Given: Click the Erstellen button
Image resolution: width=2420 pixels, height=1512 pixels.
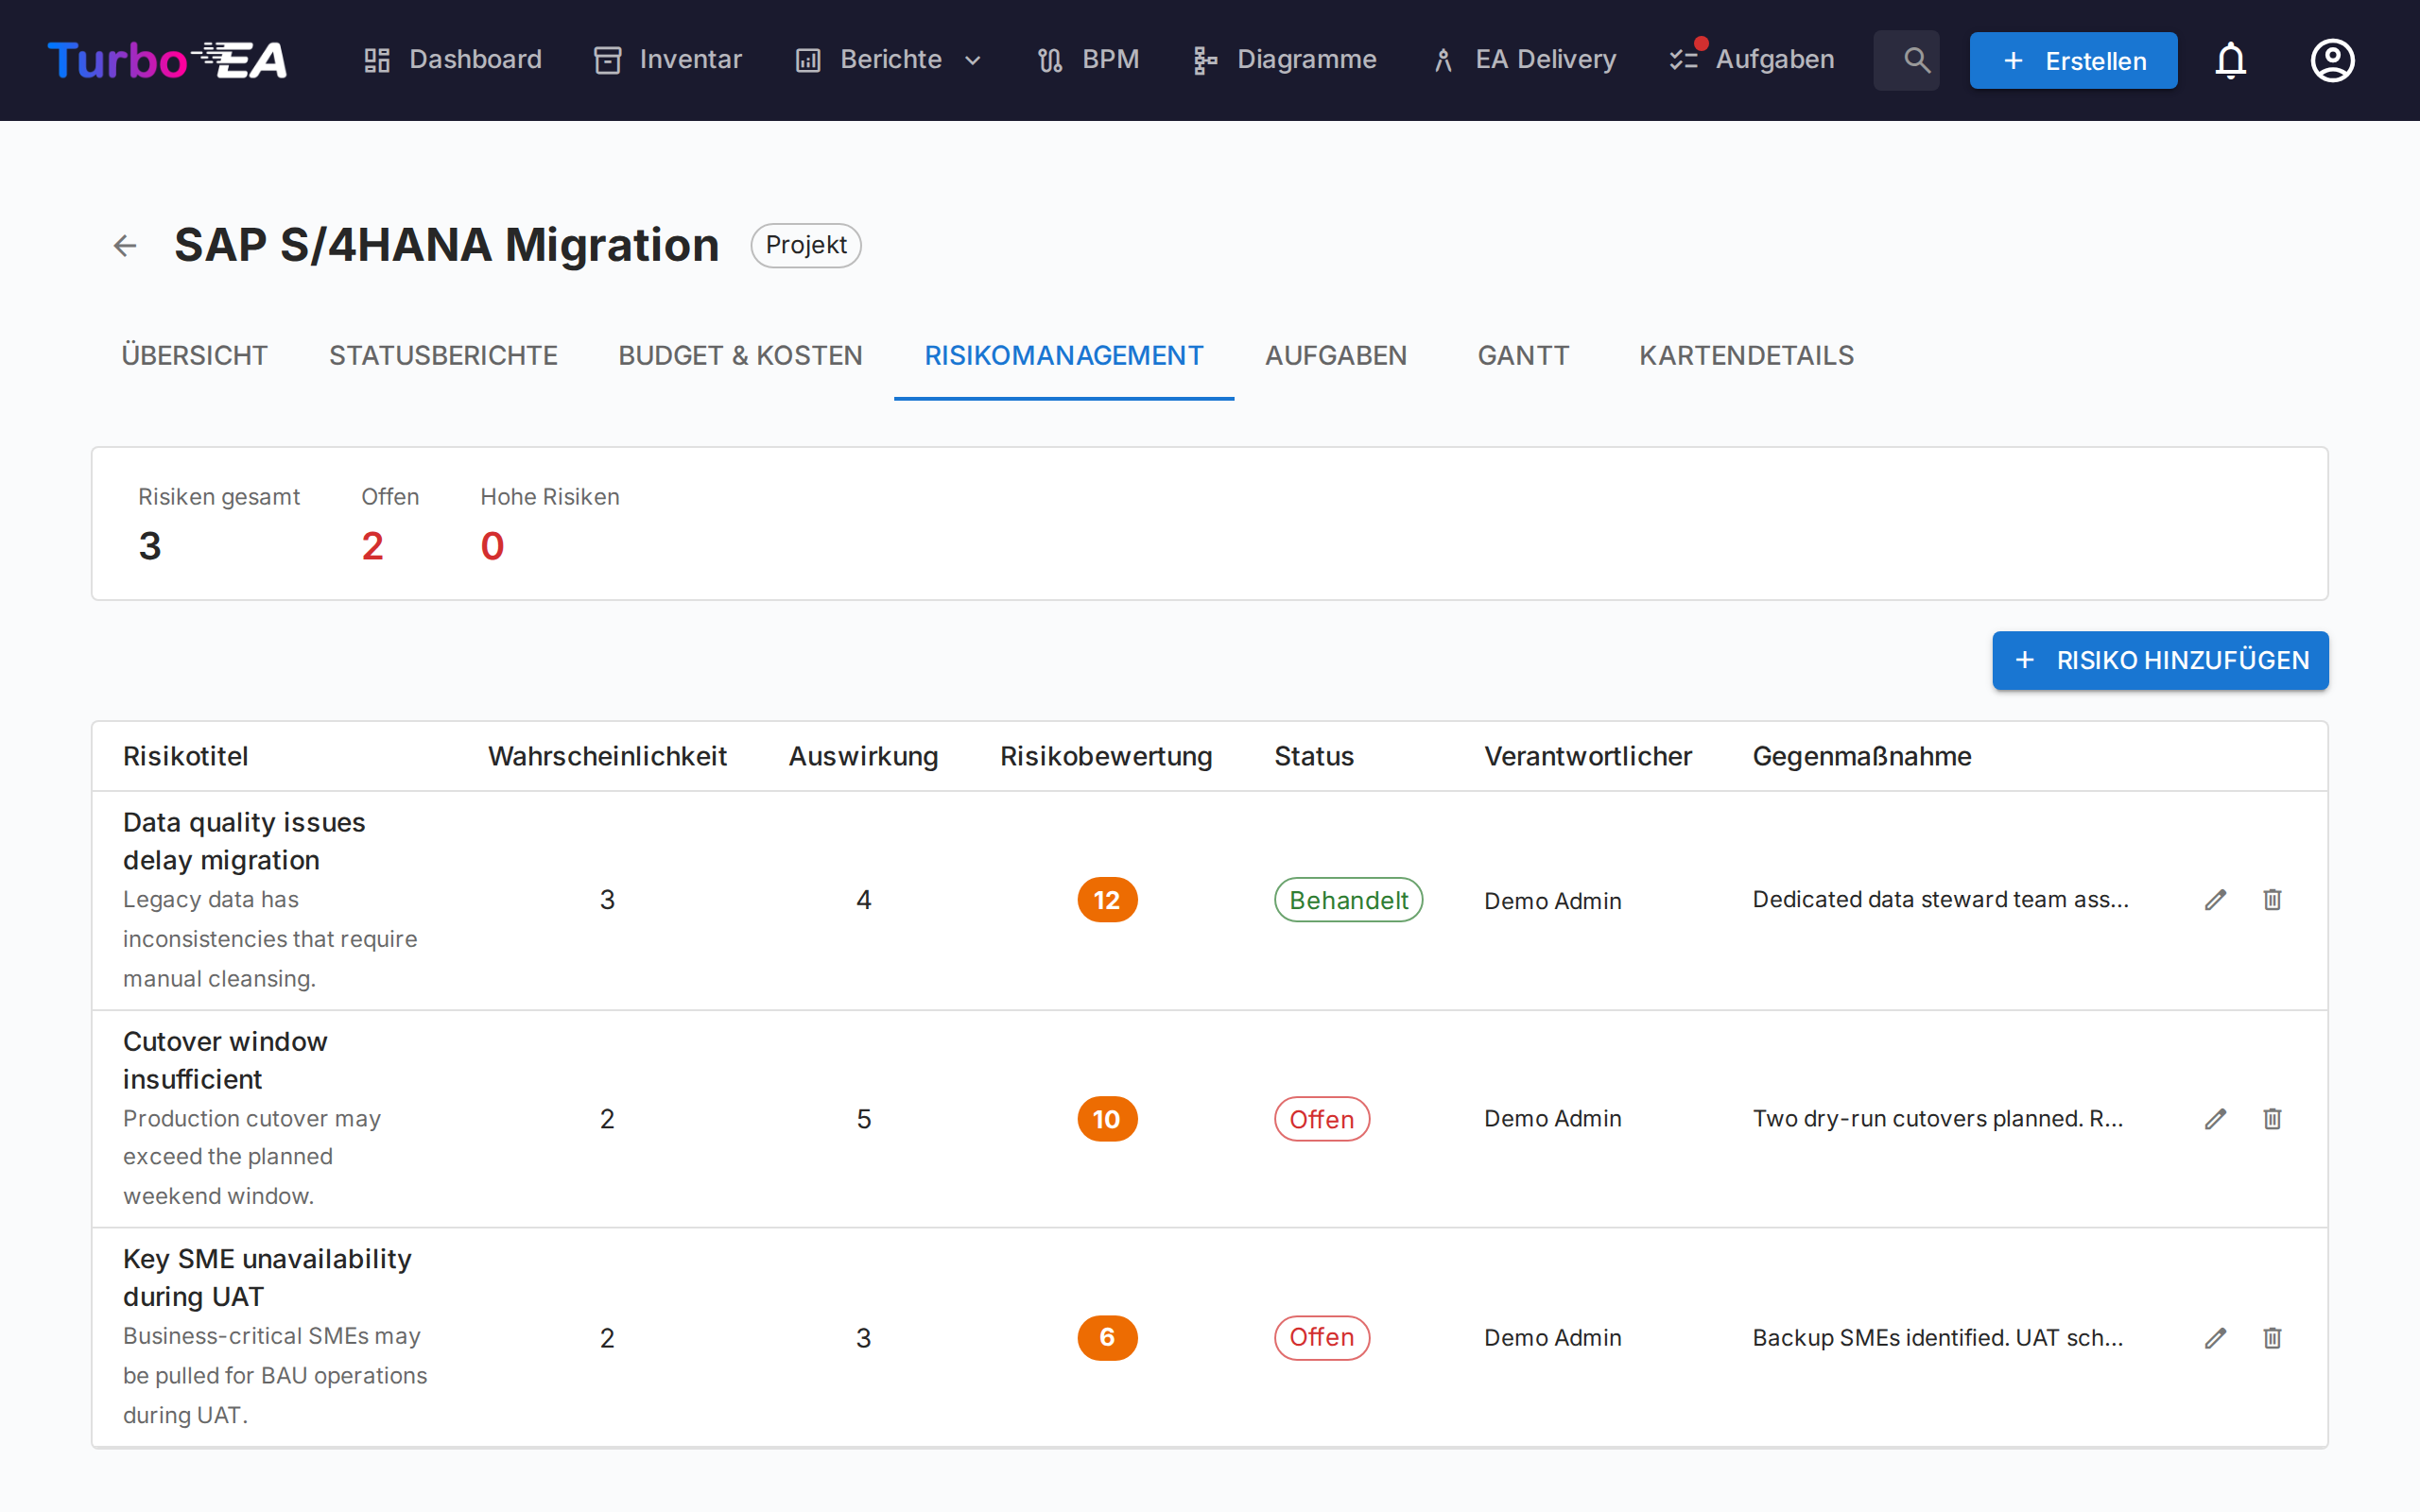Looking at the screenshot, I should pyautogui.click(x=2073, y=60).
